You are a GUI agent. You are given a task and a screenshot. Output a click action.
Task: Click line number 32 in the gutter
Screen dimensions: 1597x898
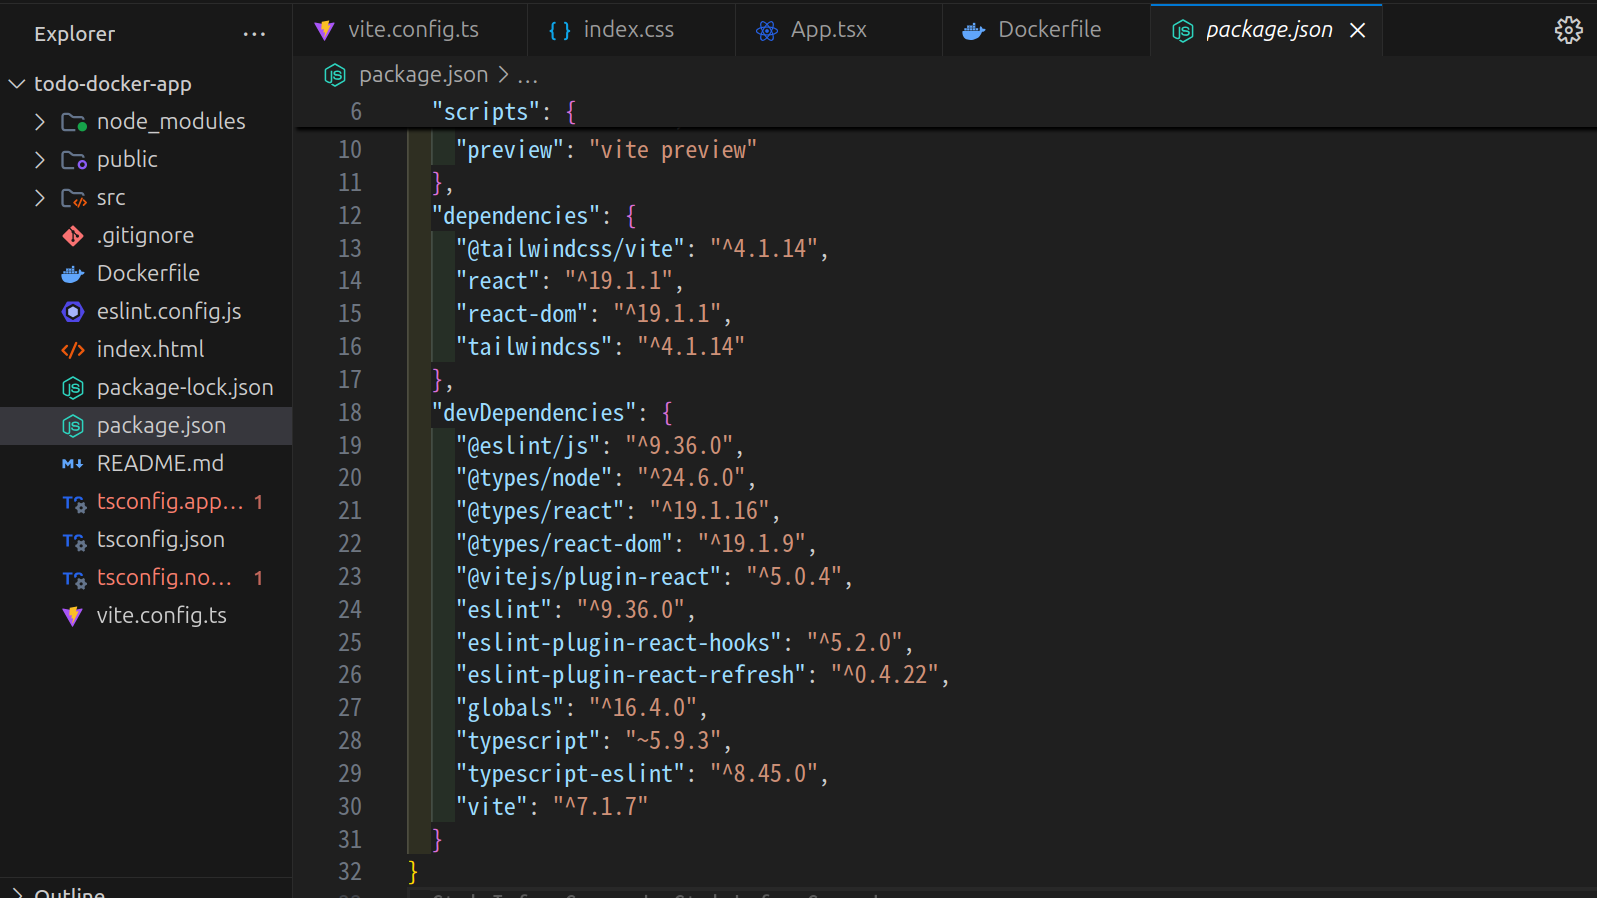click(350, 872)
